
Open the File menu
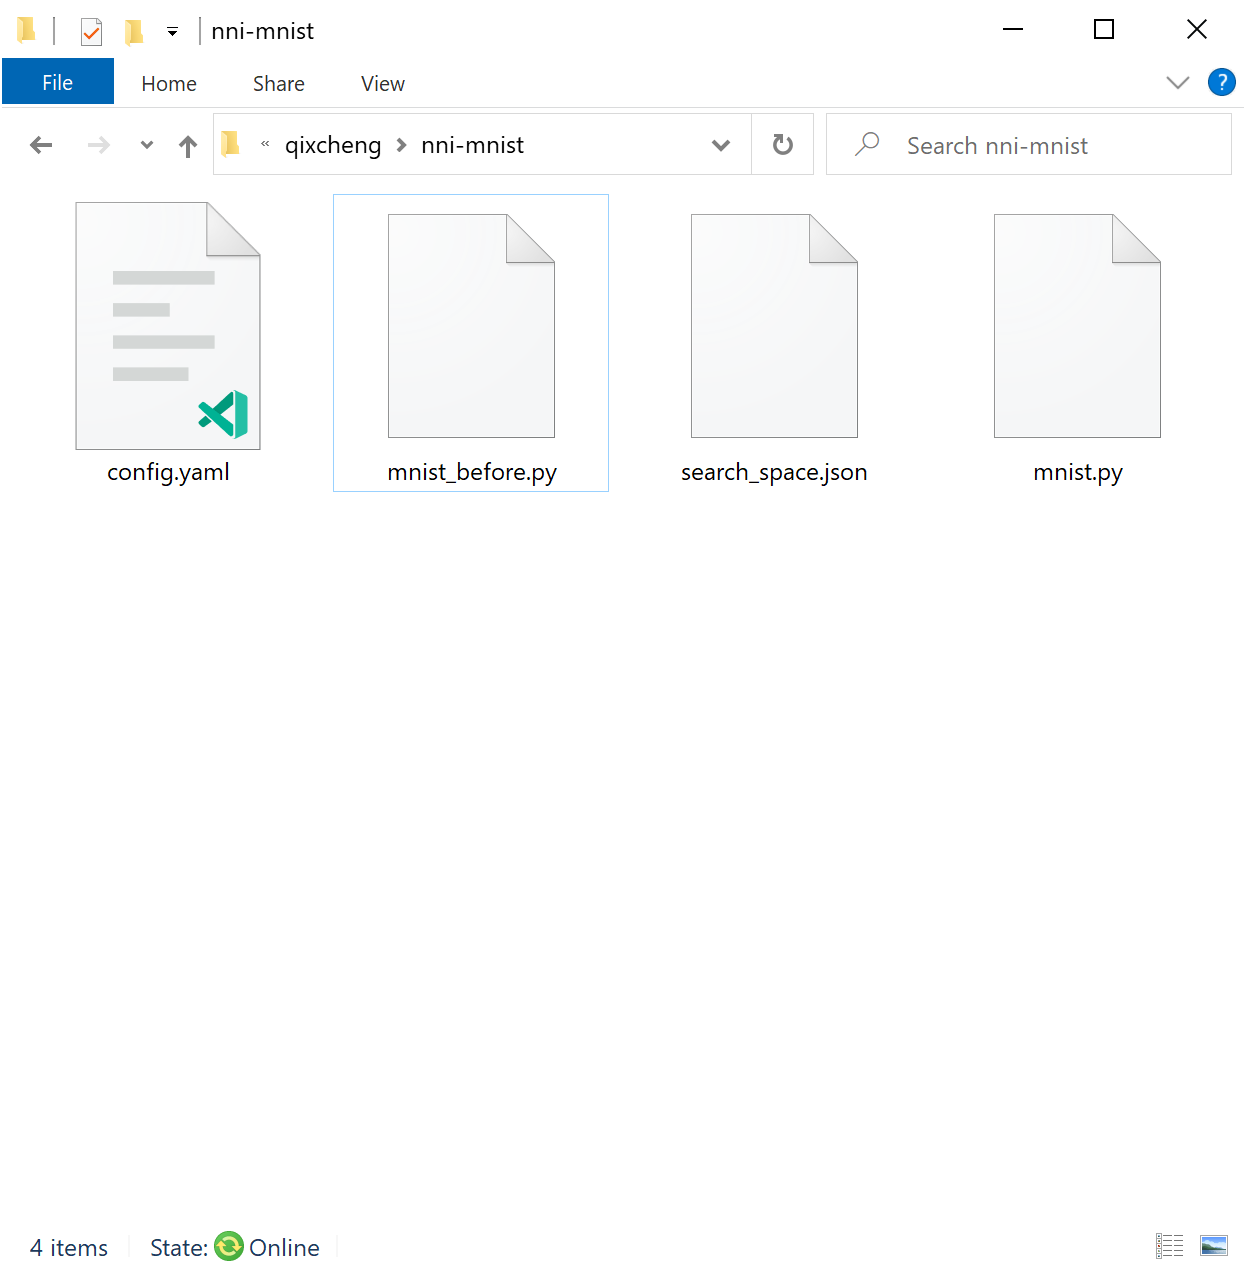57,81
